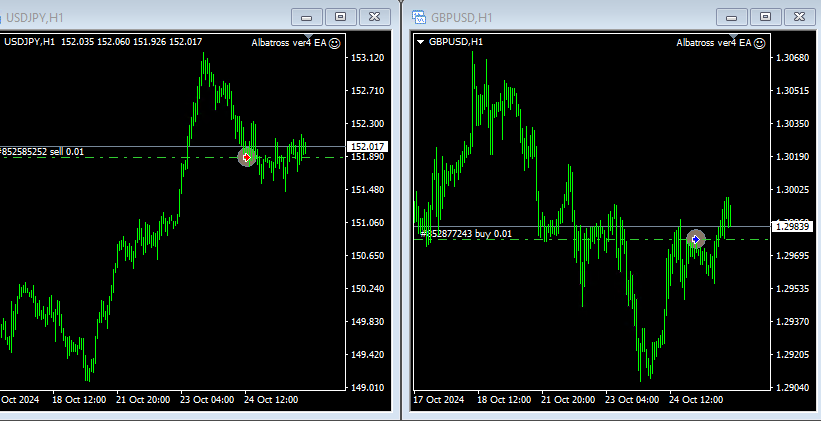Select the #852585252 sell 0.01 order label
Screen dimensions: 821x421
point(41,152)
